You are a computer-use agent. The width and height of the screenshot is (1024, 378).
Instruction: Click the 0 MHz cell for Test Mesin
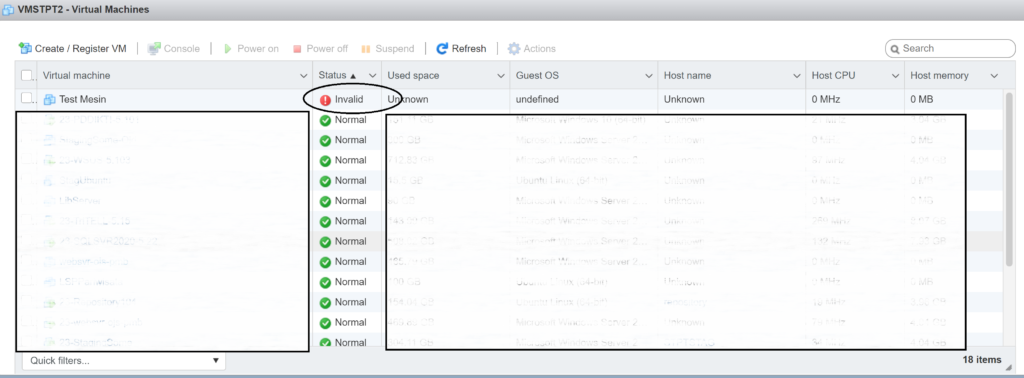(825, 100)
